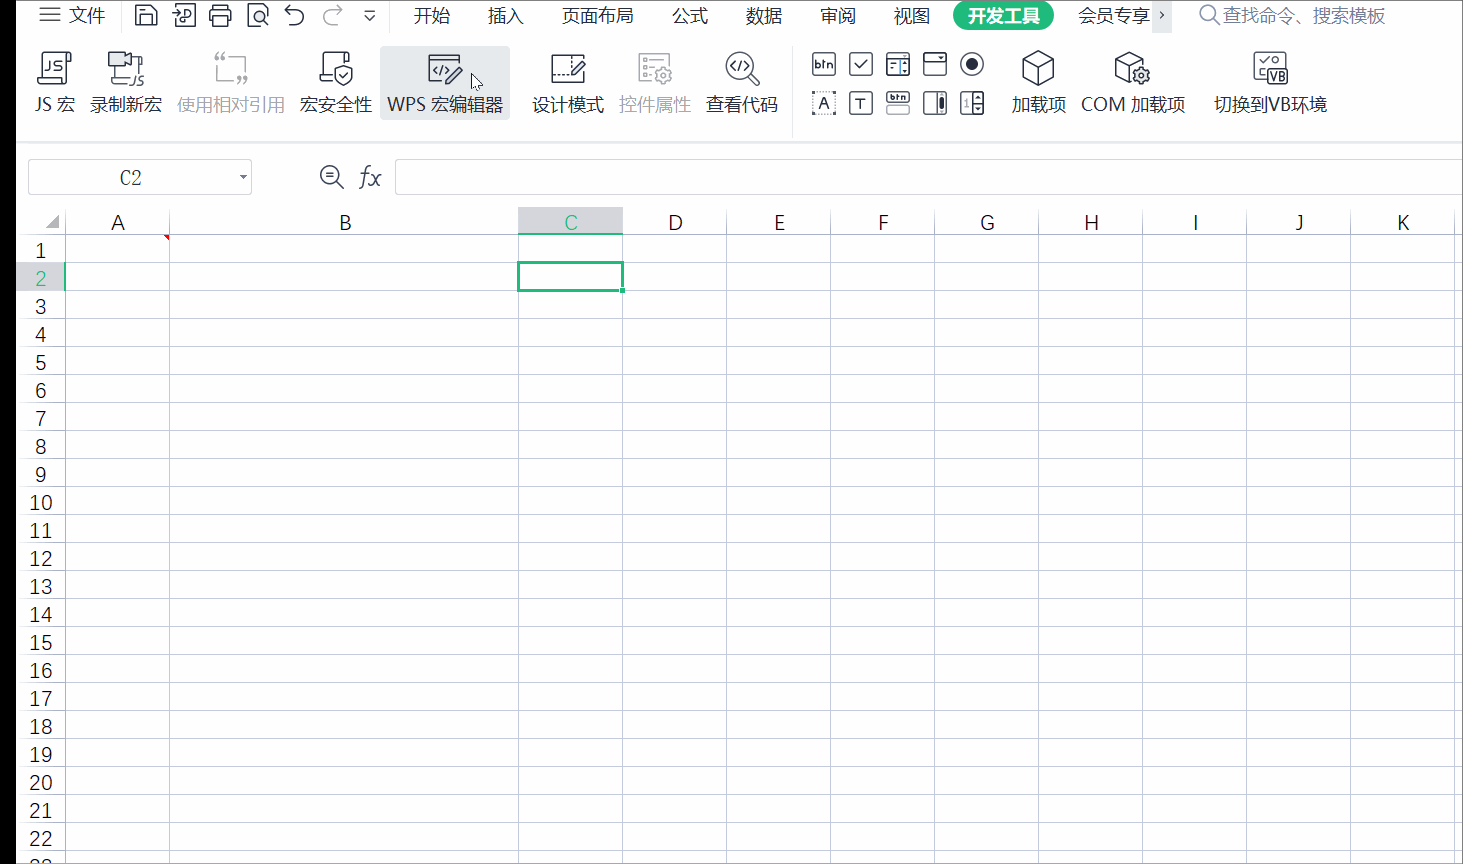Viewport: 1463px width, 864px height.
Task: Expand the Name Box dropdown arrow
Action: (243, 178)
